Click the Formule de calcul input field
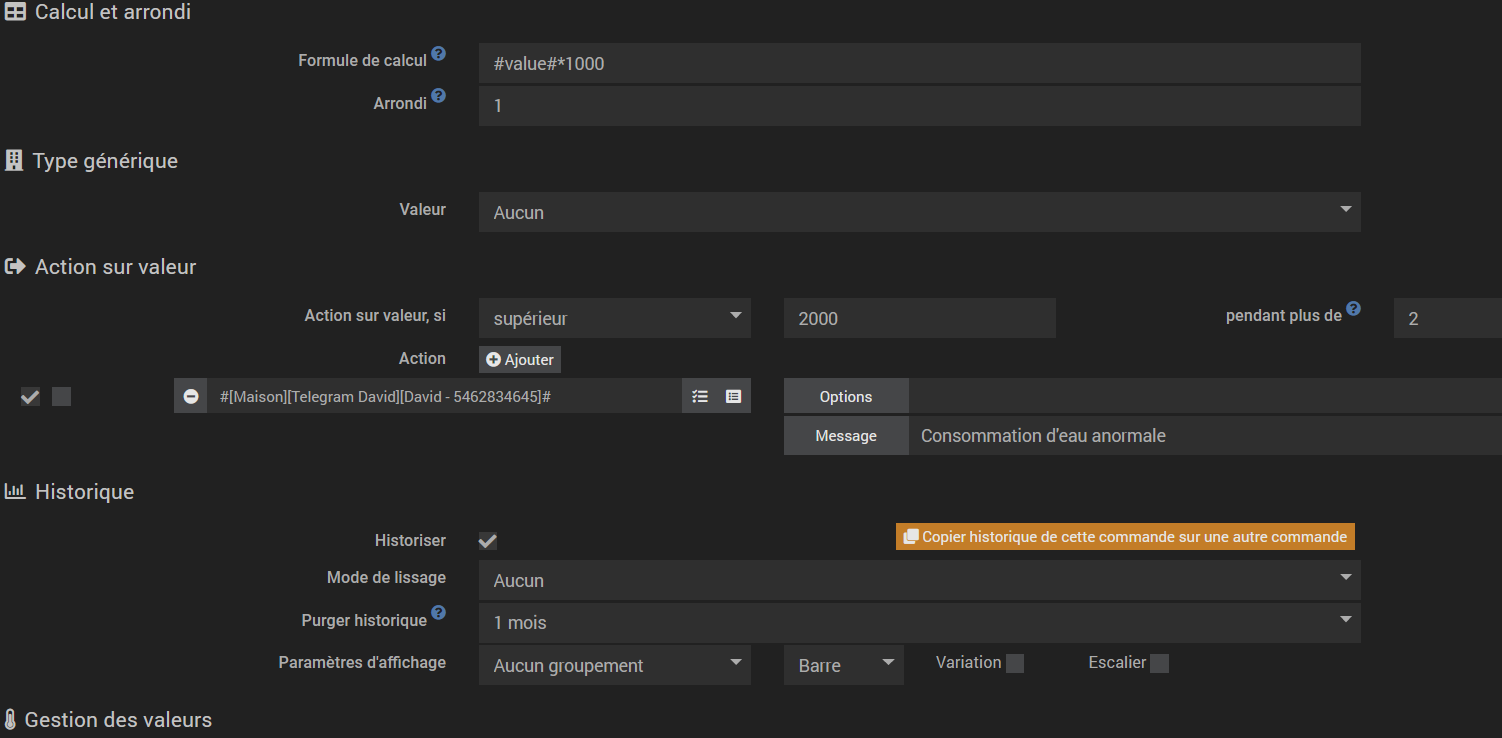 click(919, 64)
